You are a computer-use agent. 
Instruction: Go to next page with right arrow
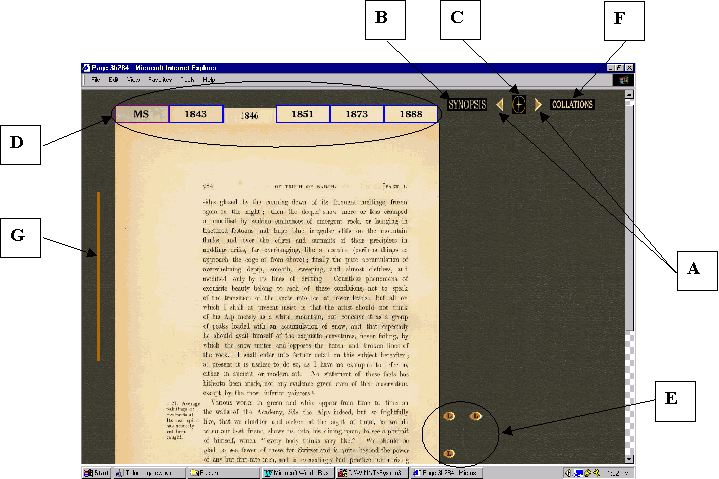click(x=538, y=105)
